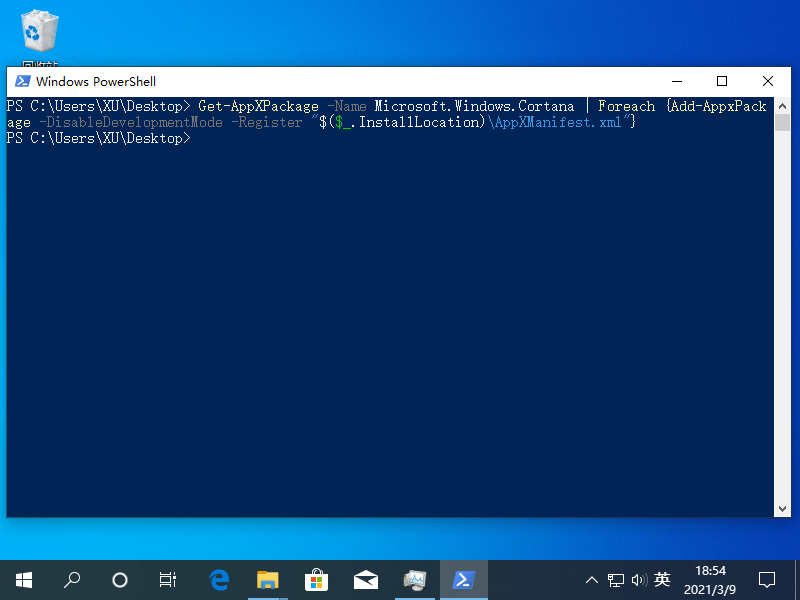Toggle the 英 input method indicator

tap(662, 580)
